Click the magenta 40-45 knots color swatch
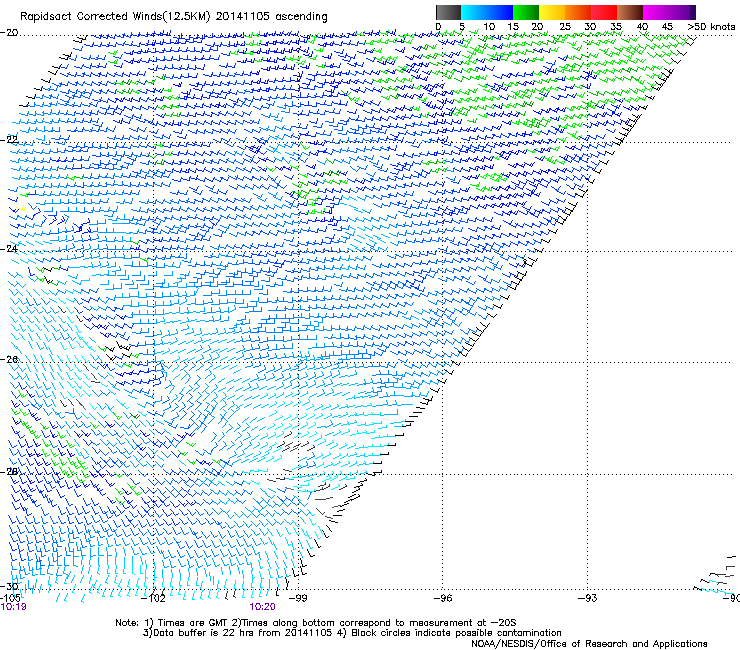The height and width of the screenshot is (650, 740). (x=656, y=12)
